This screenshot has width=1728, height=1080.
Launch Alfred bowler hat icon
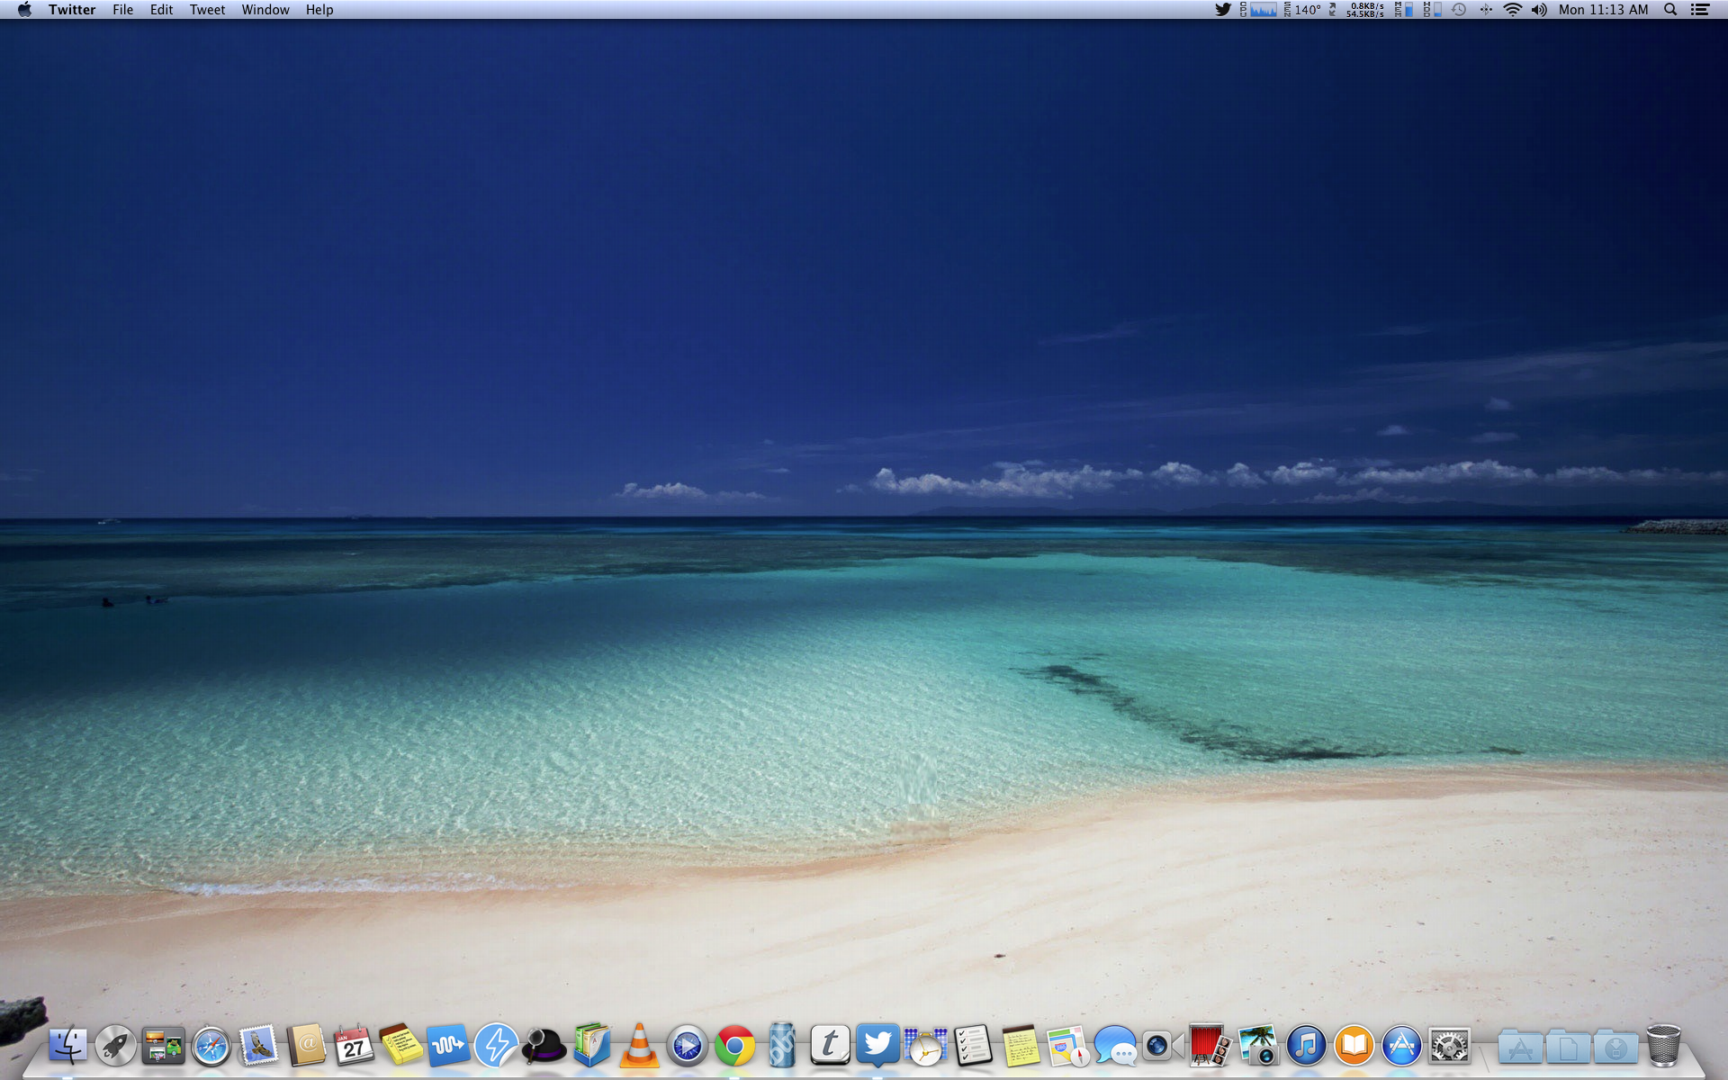coord(544,1046)
